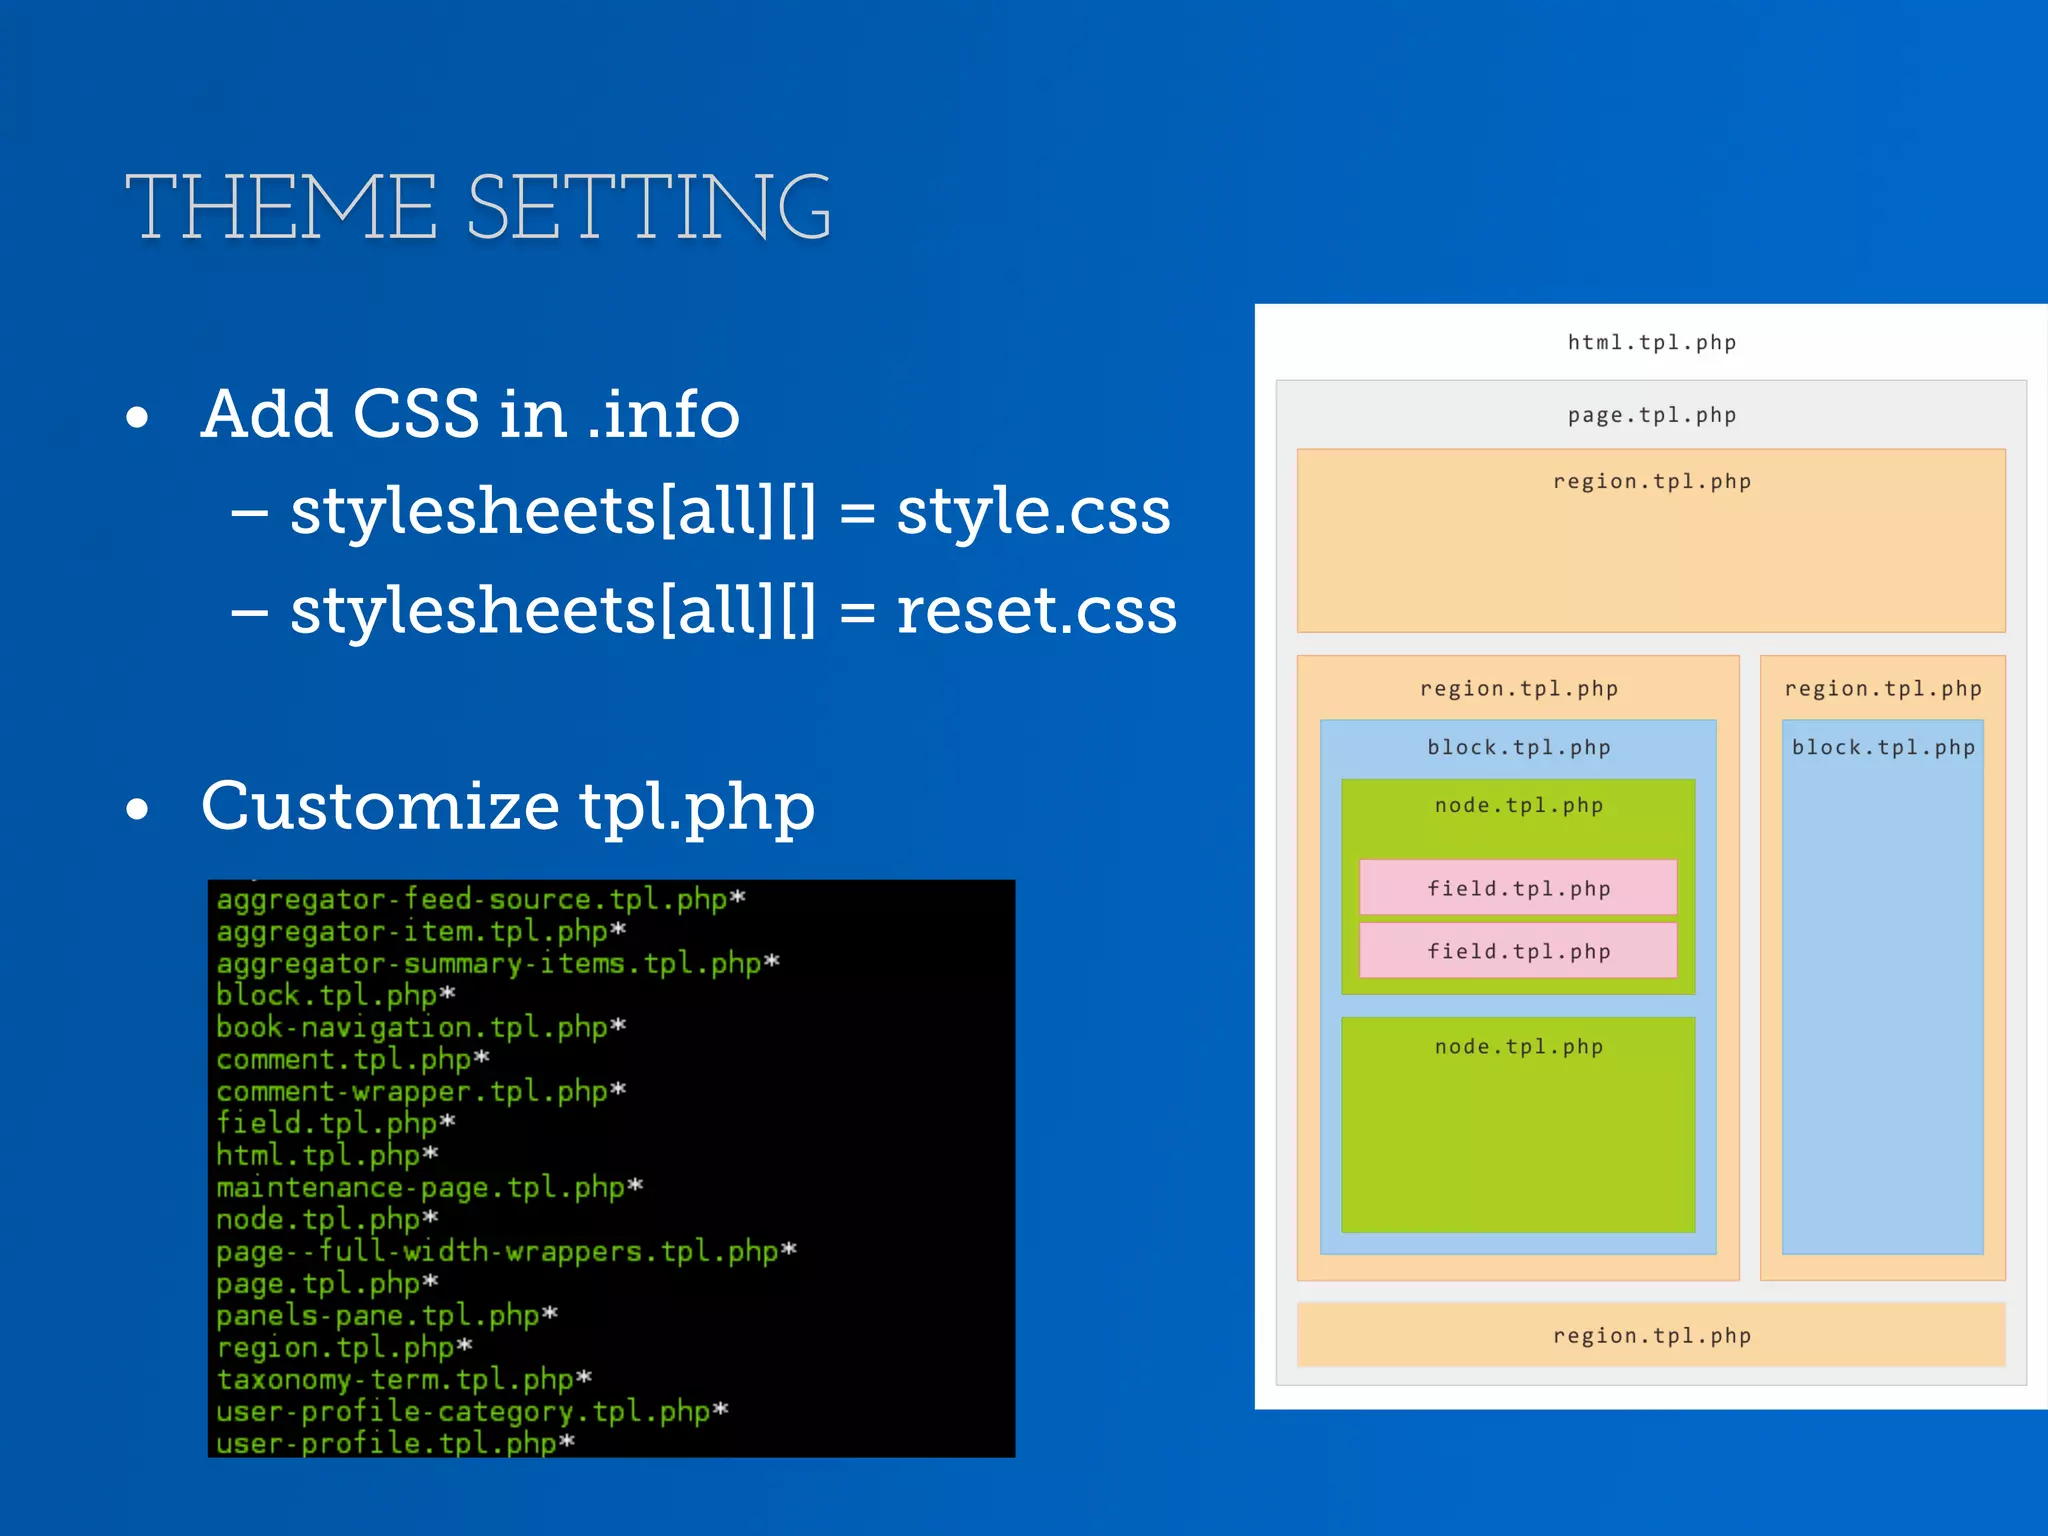This screenshot has width=2048, height=1536.
Task: Click html.tpl.php* in the terminal listing
Action: pyautogui.click(x=328, y=1155)
